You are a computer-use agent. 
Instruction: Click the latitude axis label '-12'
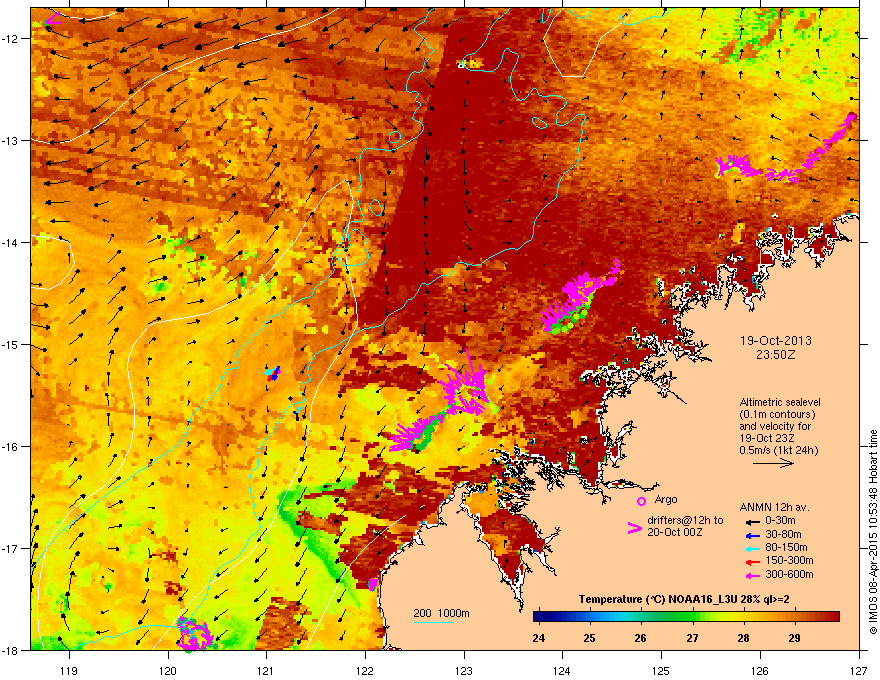10,39
